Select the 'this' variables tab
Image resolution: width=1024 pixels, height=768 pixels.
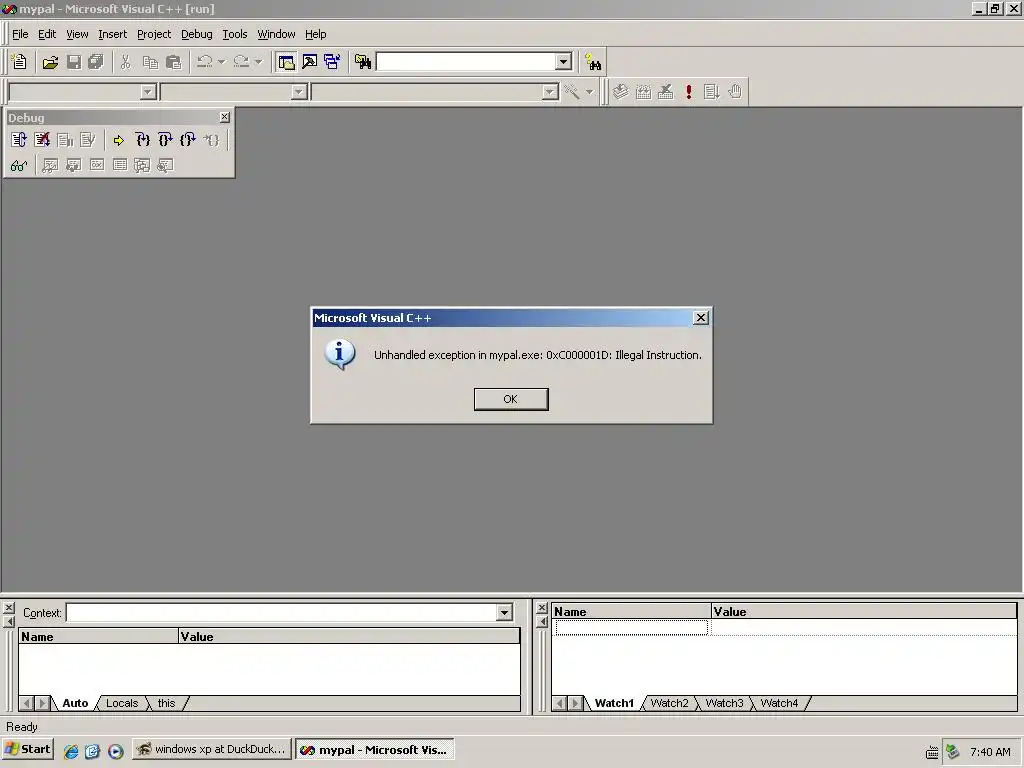pos(167,703)
